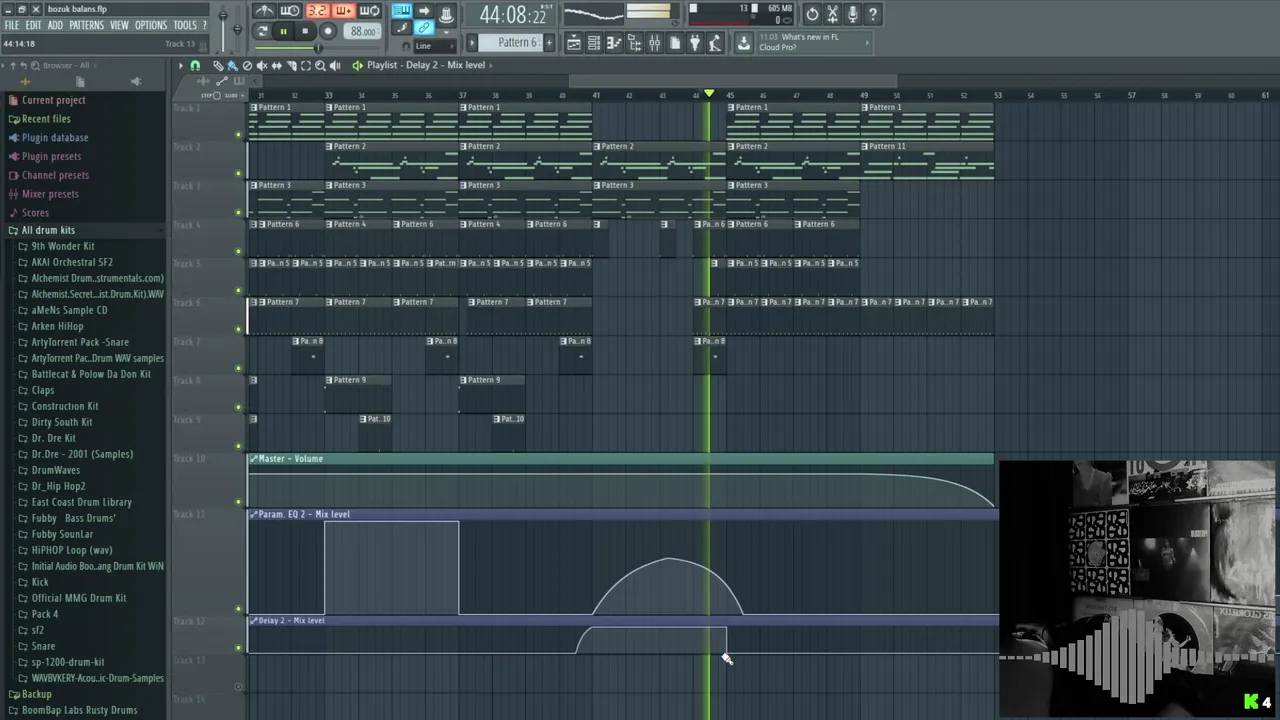1280x720 pixels.
Task: Open the plugin picker plug icon
Action: click(695, 43)
